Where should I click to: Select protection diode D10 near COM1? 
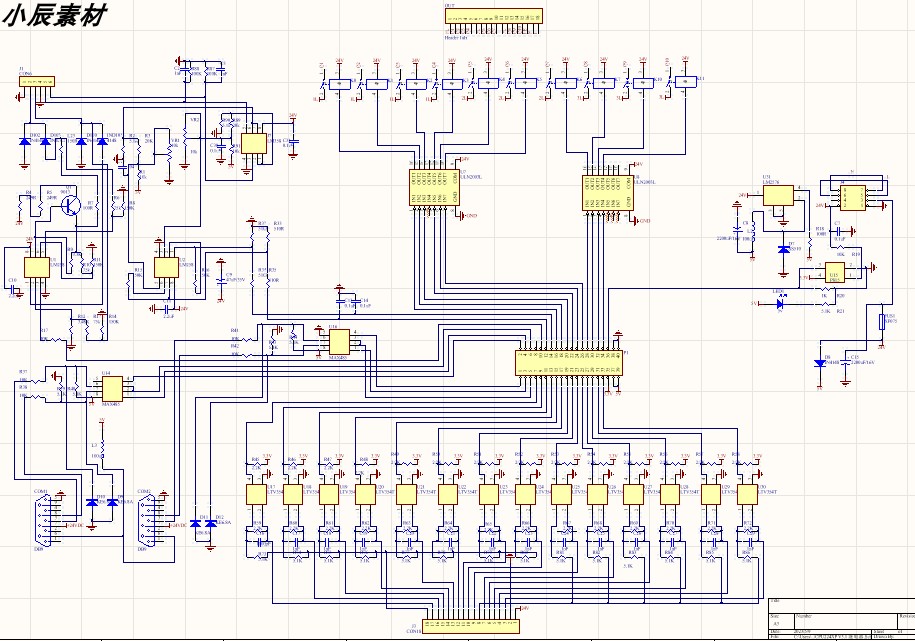point(92,502)
